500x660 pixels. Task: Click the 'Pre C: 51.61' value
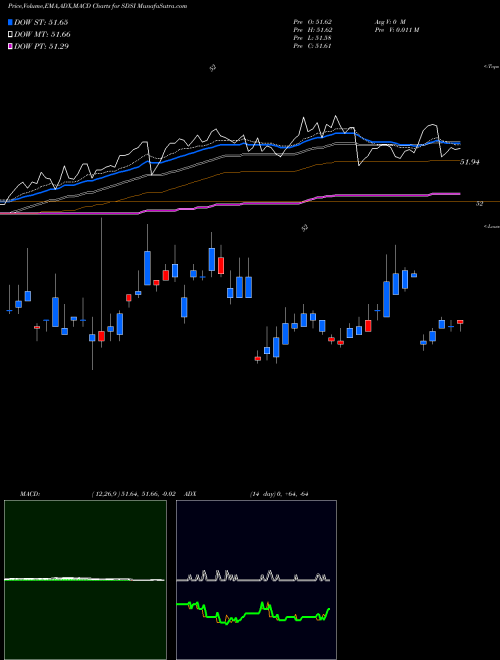[314, 46]
